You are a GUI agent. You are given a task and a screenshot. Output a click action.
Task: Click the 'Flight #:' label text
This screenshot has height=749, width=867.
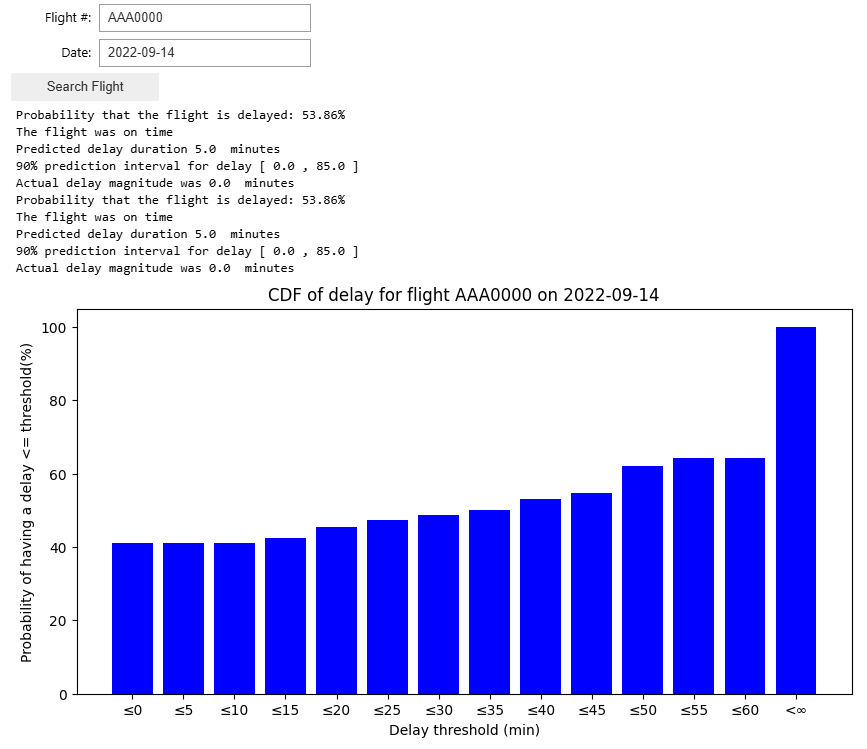point(68,18)
